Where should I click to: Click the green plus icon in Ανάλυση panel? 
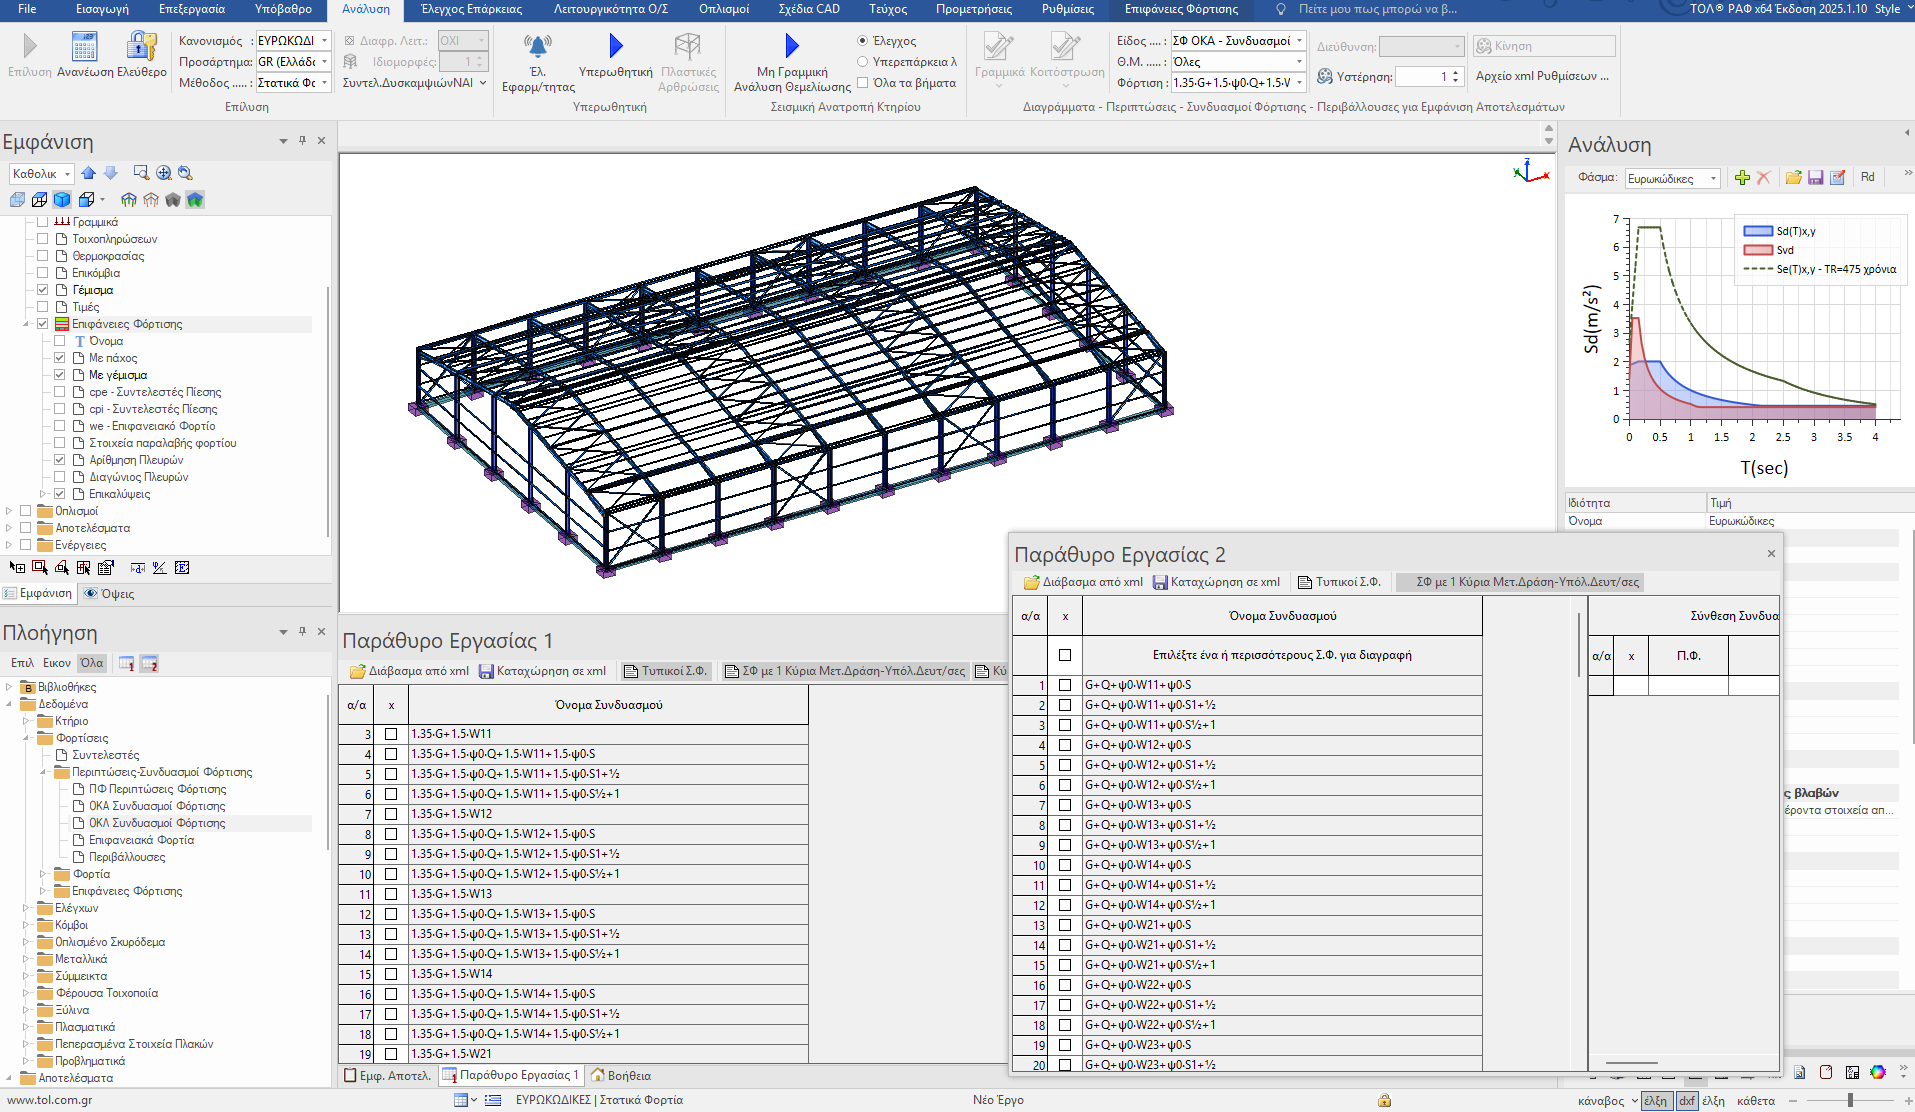point(1742,177)
